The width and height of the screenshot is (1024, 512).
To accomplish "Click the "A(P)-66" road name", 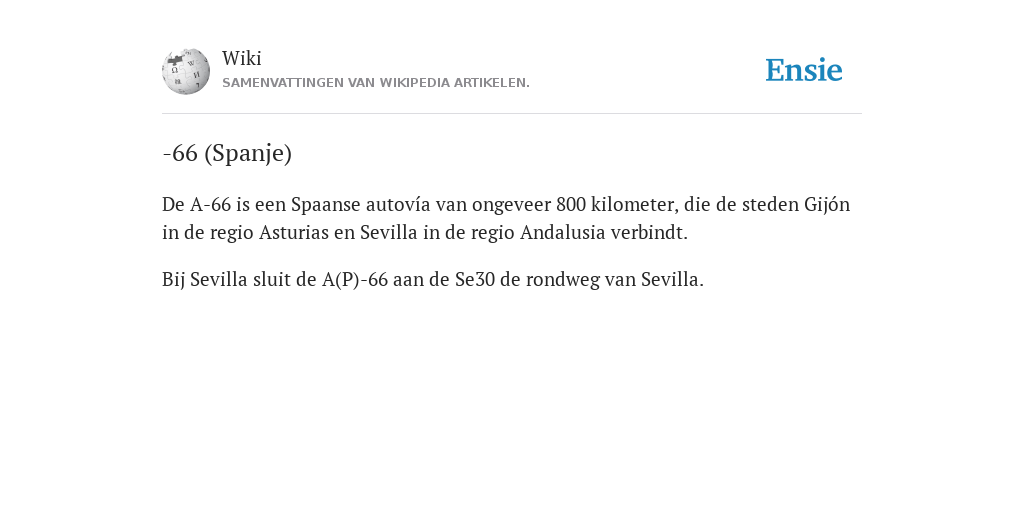I will [355, 280].
